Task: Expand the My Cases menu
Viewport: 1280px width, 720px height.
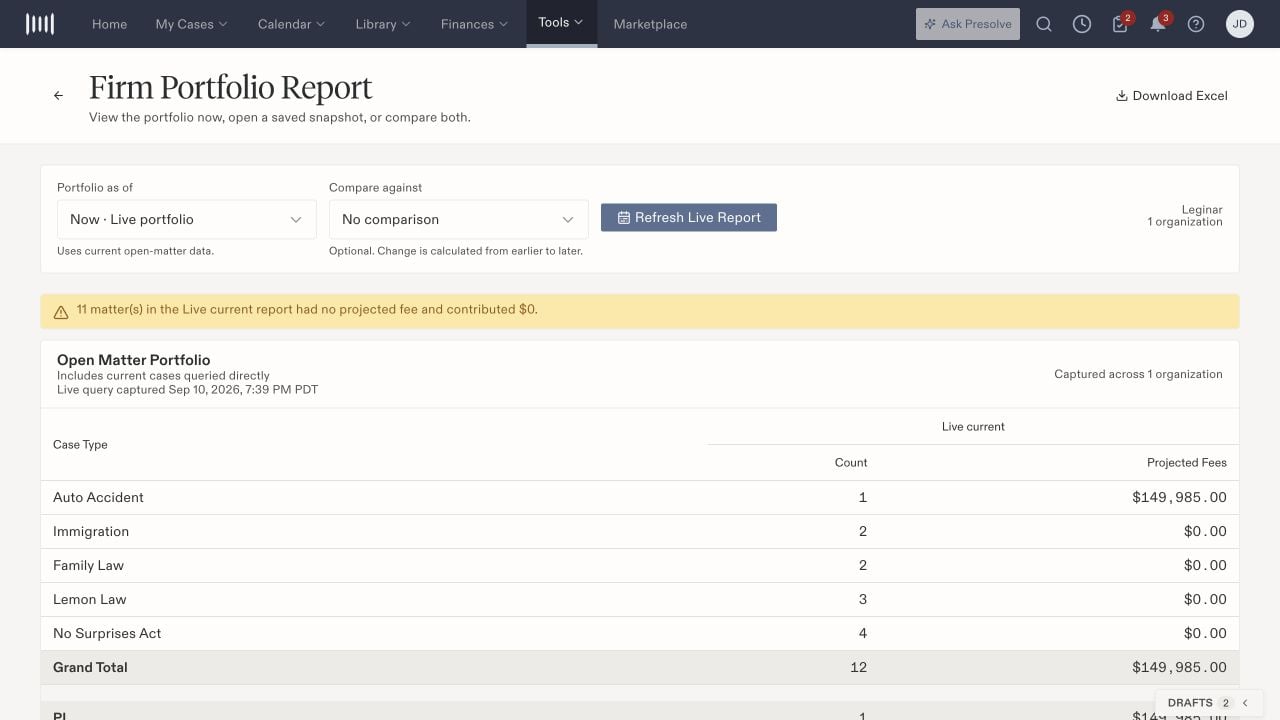Action: pyautogui.click(x=191, y=24)
